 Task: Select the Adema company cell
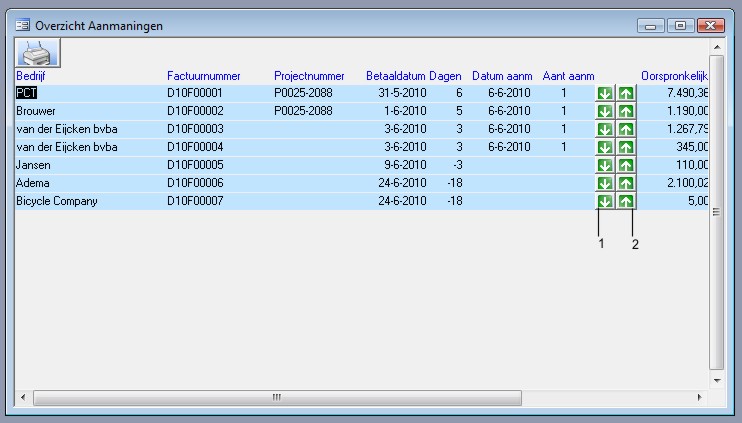coord(33,183)
